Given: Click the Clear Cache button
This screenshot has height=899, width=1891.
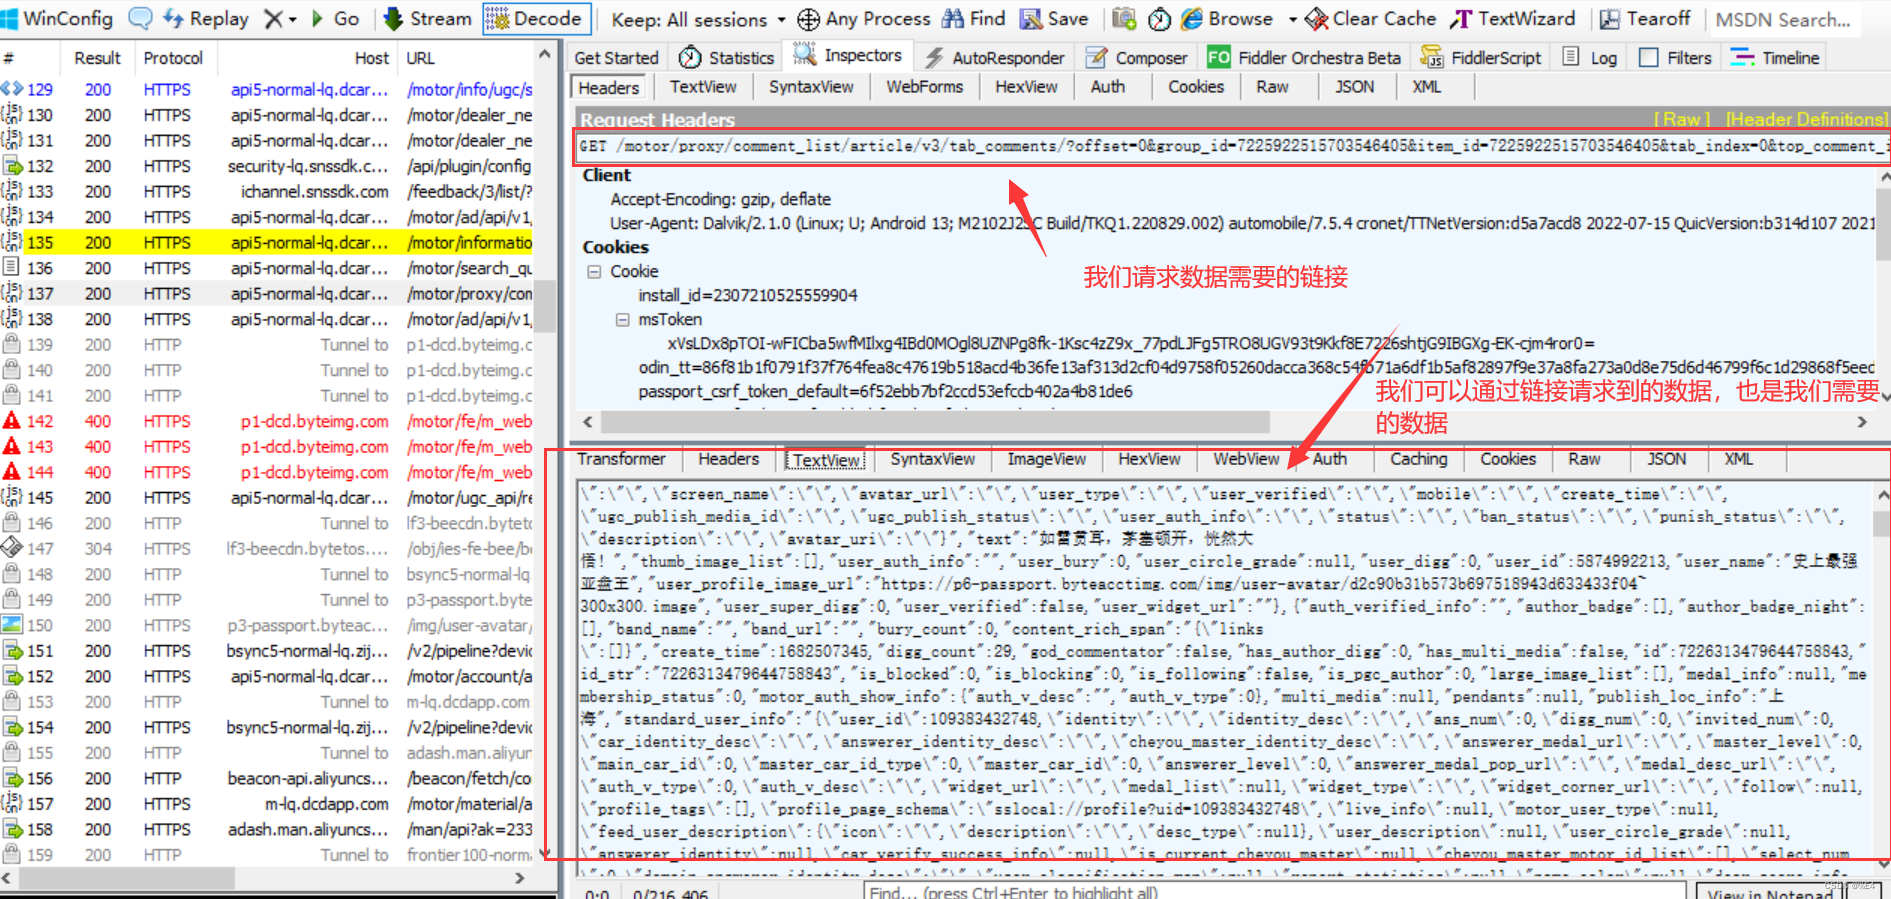Looking at the screenshot, I should pos(1371,18).
